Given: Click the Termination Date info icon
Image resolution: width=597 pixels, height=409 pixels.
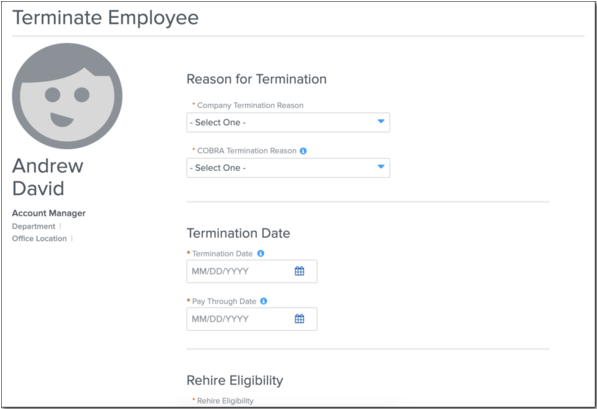Looking at the screenshot, I should coord(261,254).
